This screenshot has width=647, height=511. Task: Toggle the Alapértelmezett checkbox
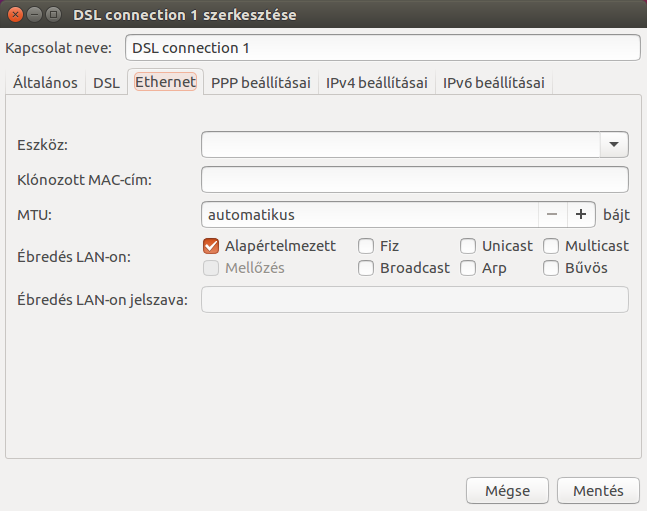tap(211, 246)
